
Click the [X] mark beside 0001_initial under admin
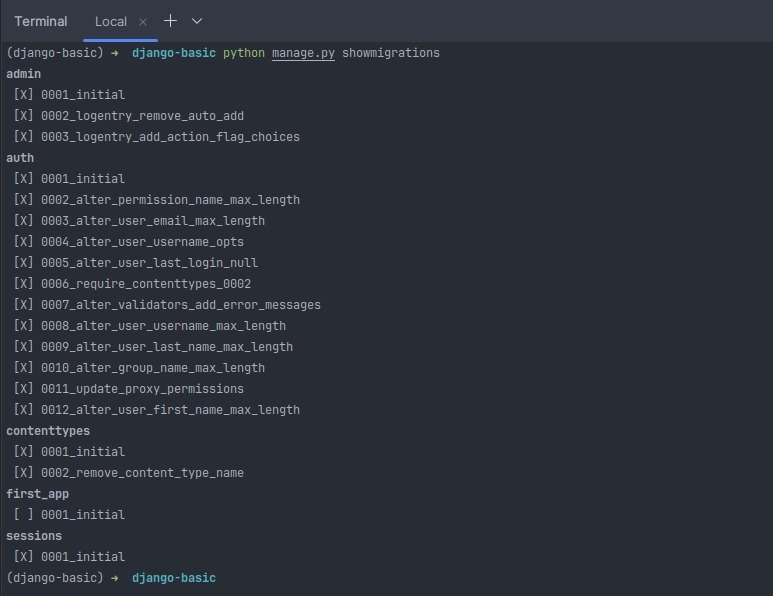click(x=23, y=94)
